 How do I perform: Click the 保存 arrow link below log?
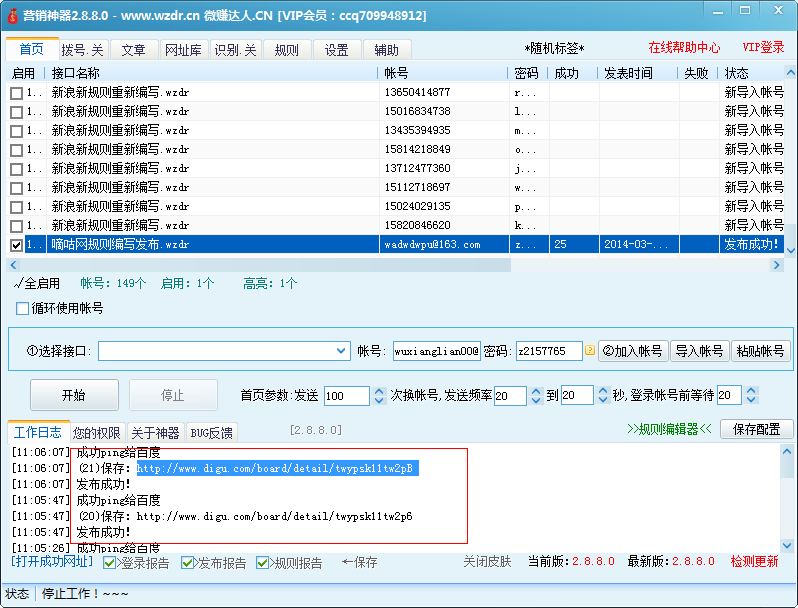(x=359, y=563)
